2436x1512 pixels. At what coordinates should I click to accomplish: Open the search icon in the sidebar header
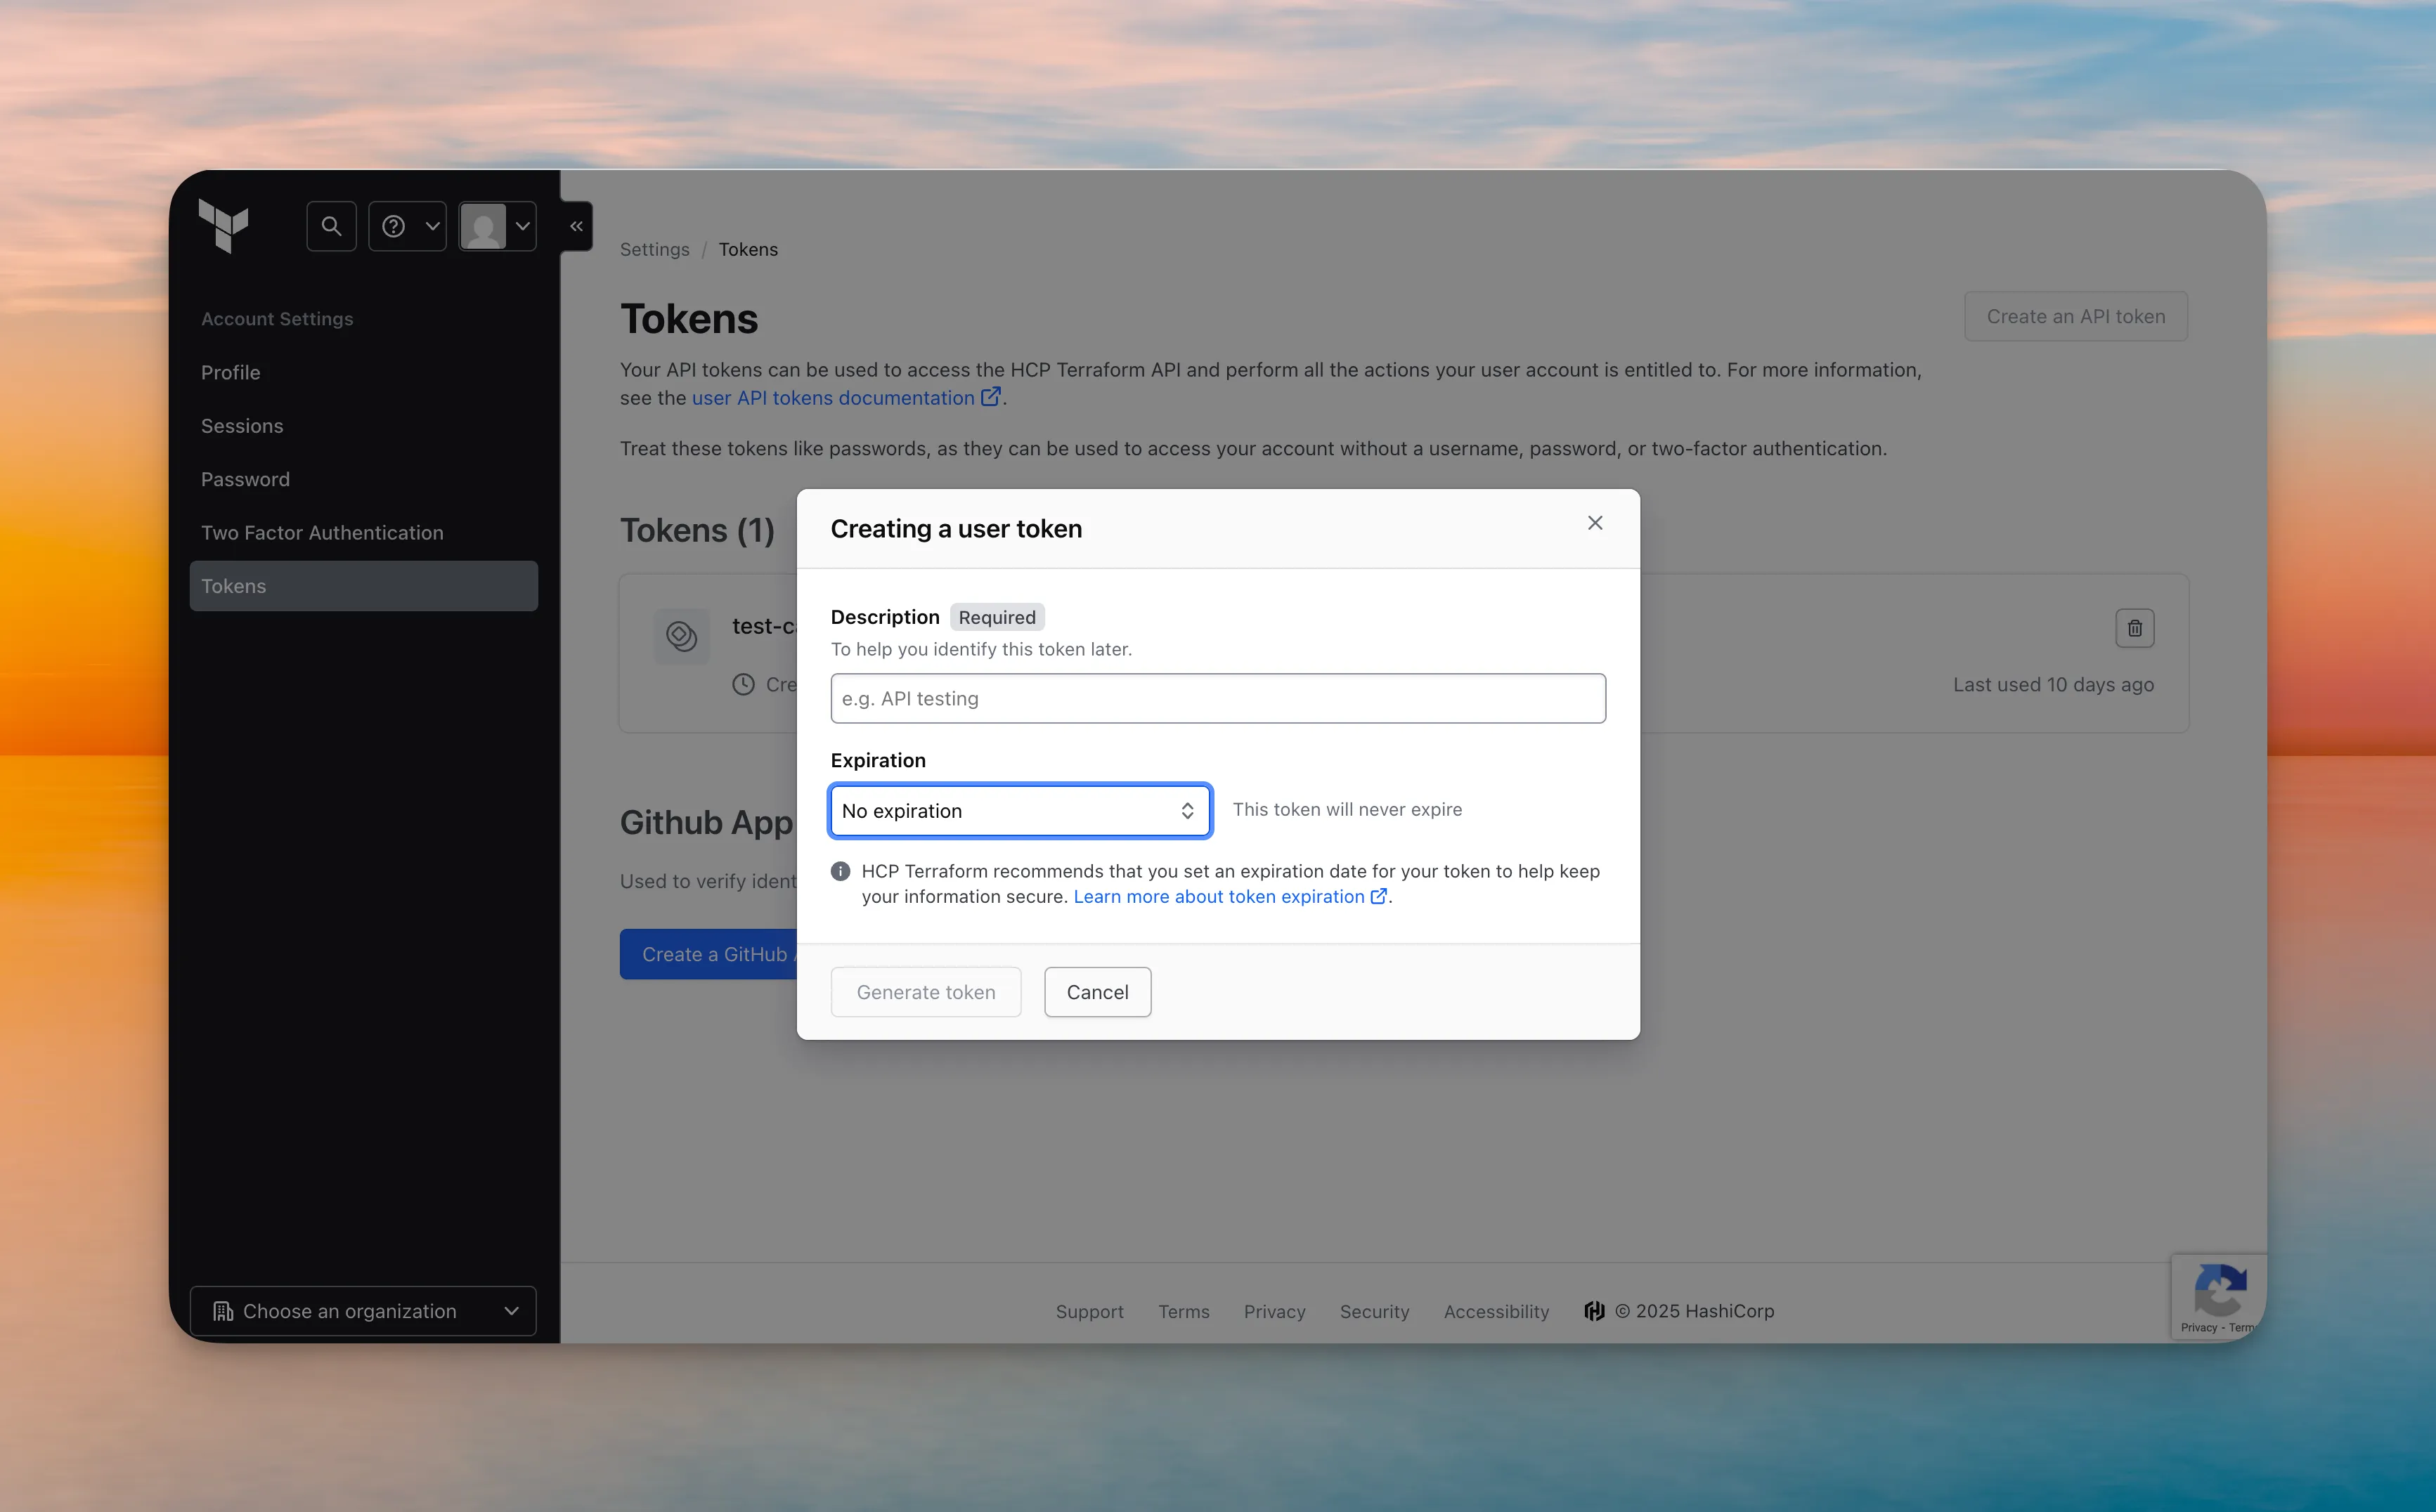(331, 226)
